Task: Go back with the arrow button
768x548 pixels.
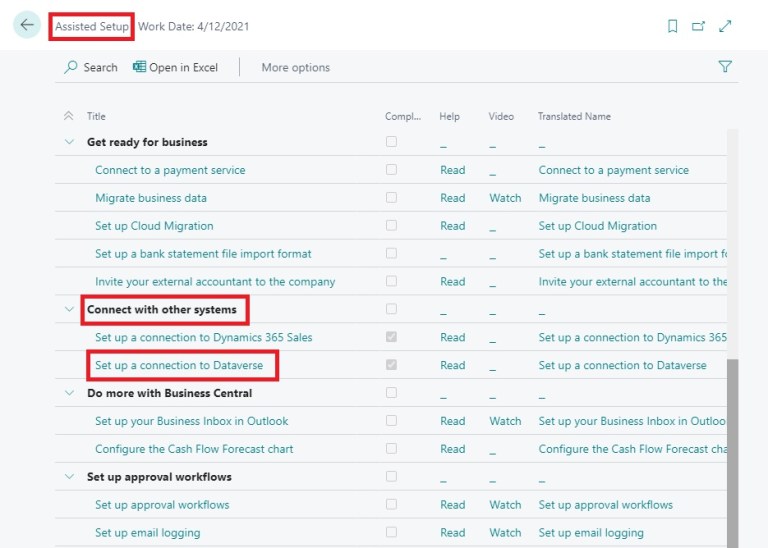Action: pos(26,25)
